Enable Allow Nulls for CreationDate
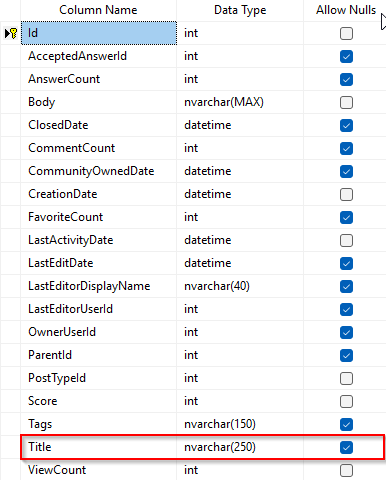386x480 pixels. pyautogui.click(x=346, y=194)
